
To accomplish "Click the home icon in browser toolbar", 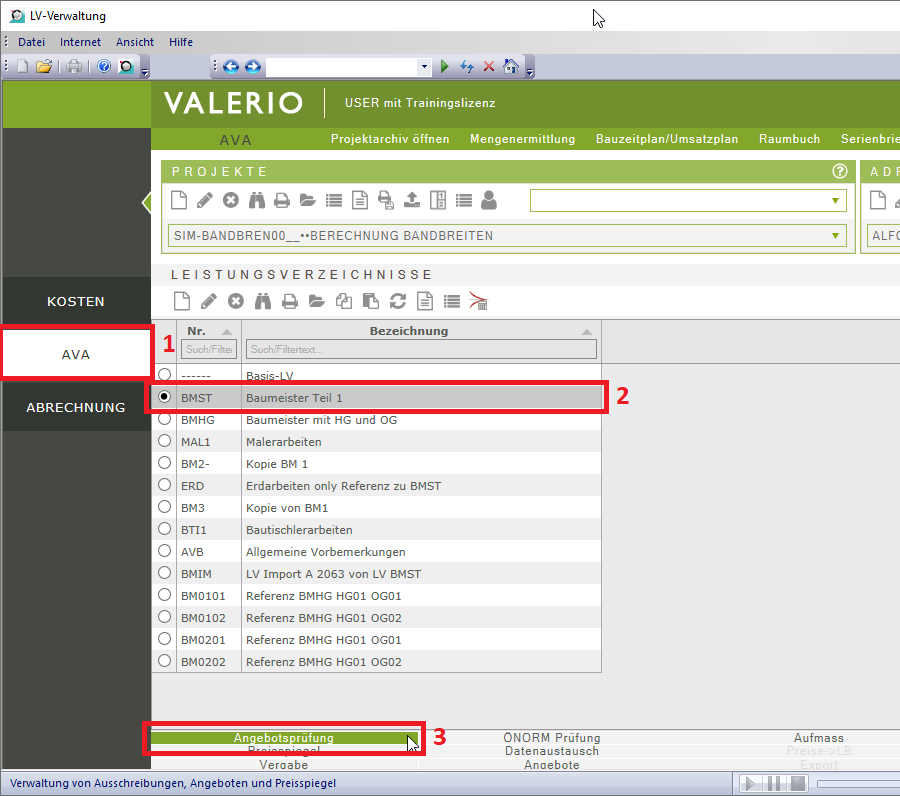I will [511, 66].
